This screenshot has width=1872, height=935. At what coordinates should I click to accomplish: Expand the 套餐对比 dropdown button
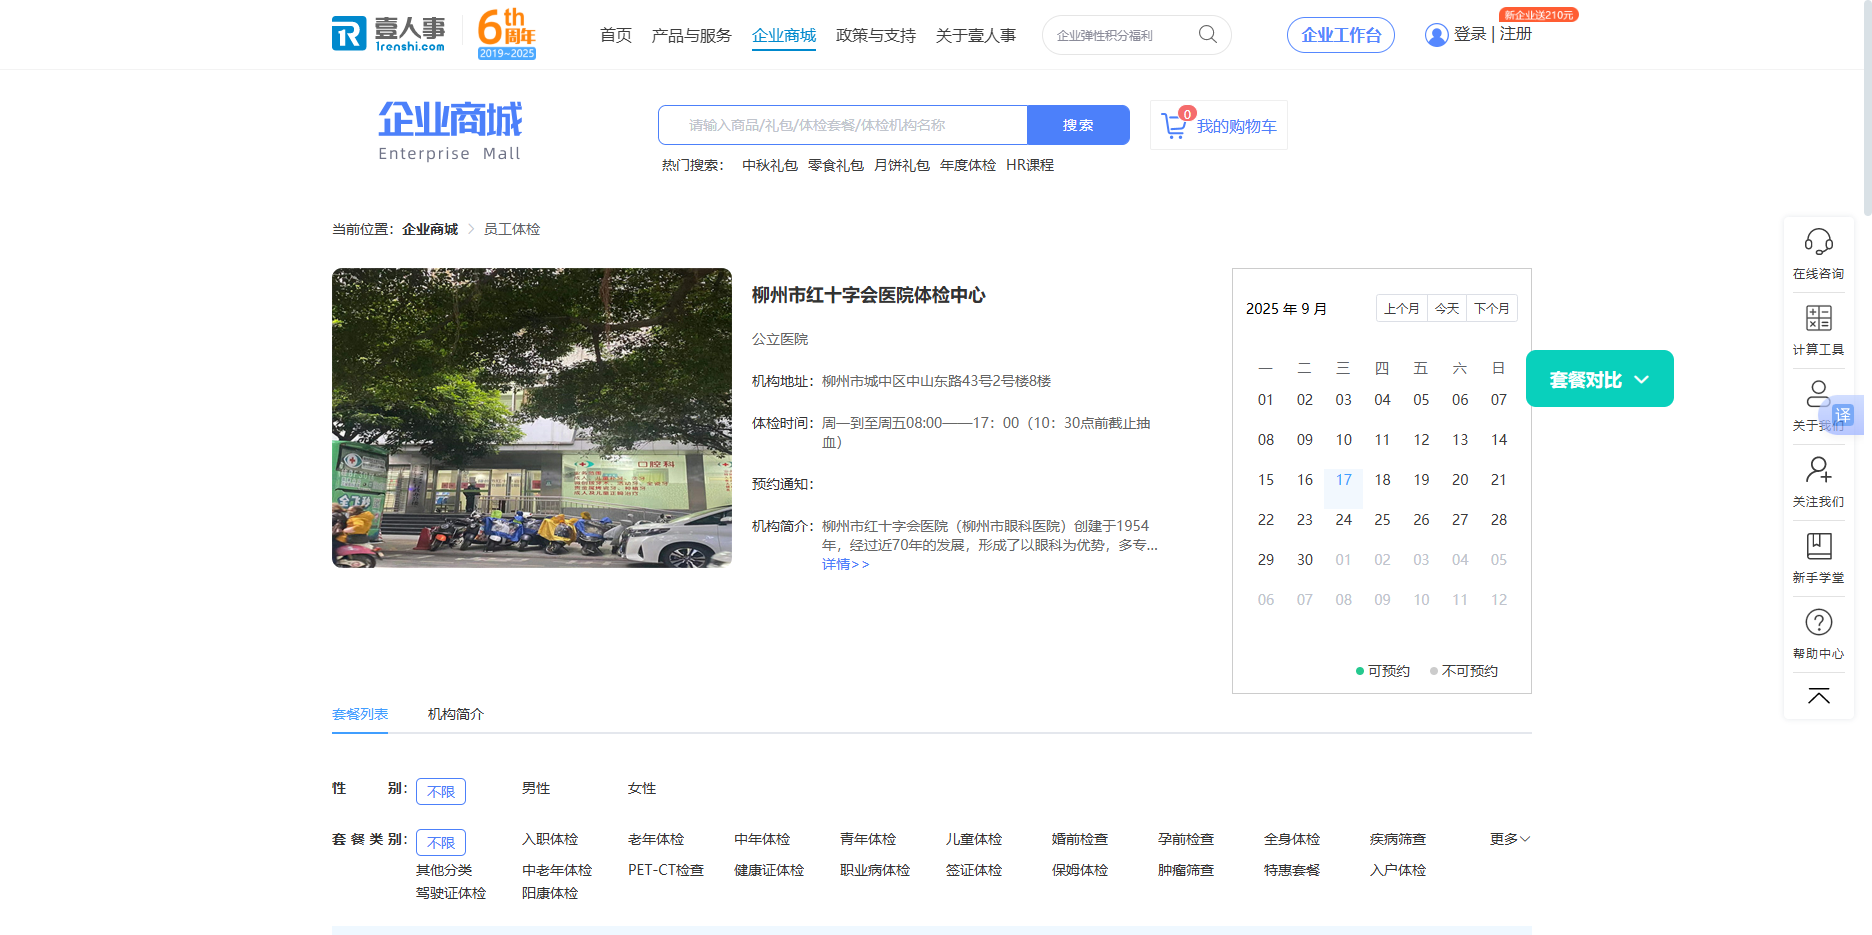(x=1599, y=379)
